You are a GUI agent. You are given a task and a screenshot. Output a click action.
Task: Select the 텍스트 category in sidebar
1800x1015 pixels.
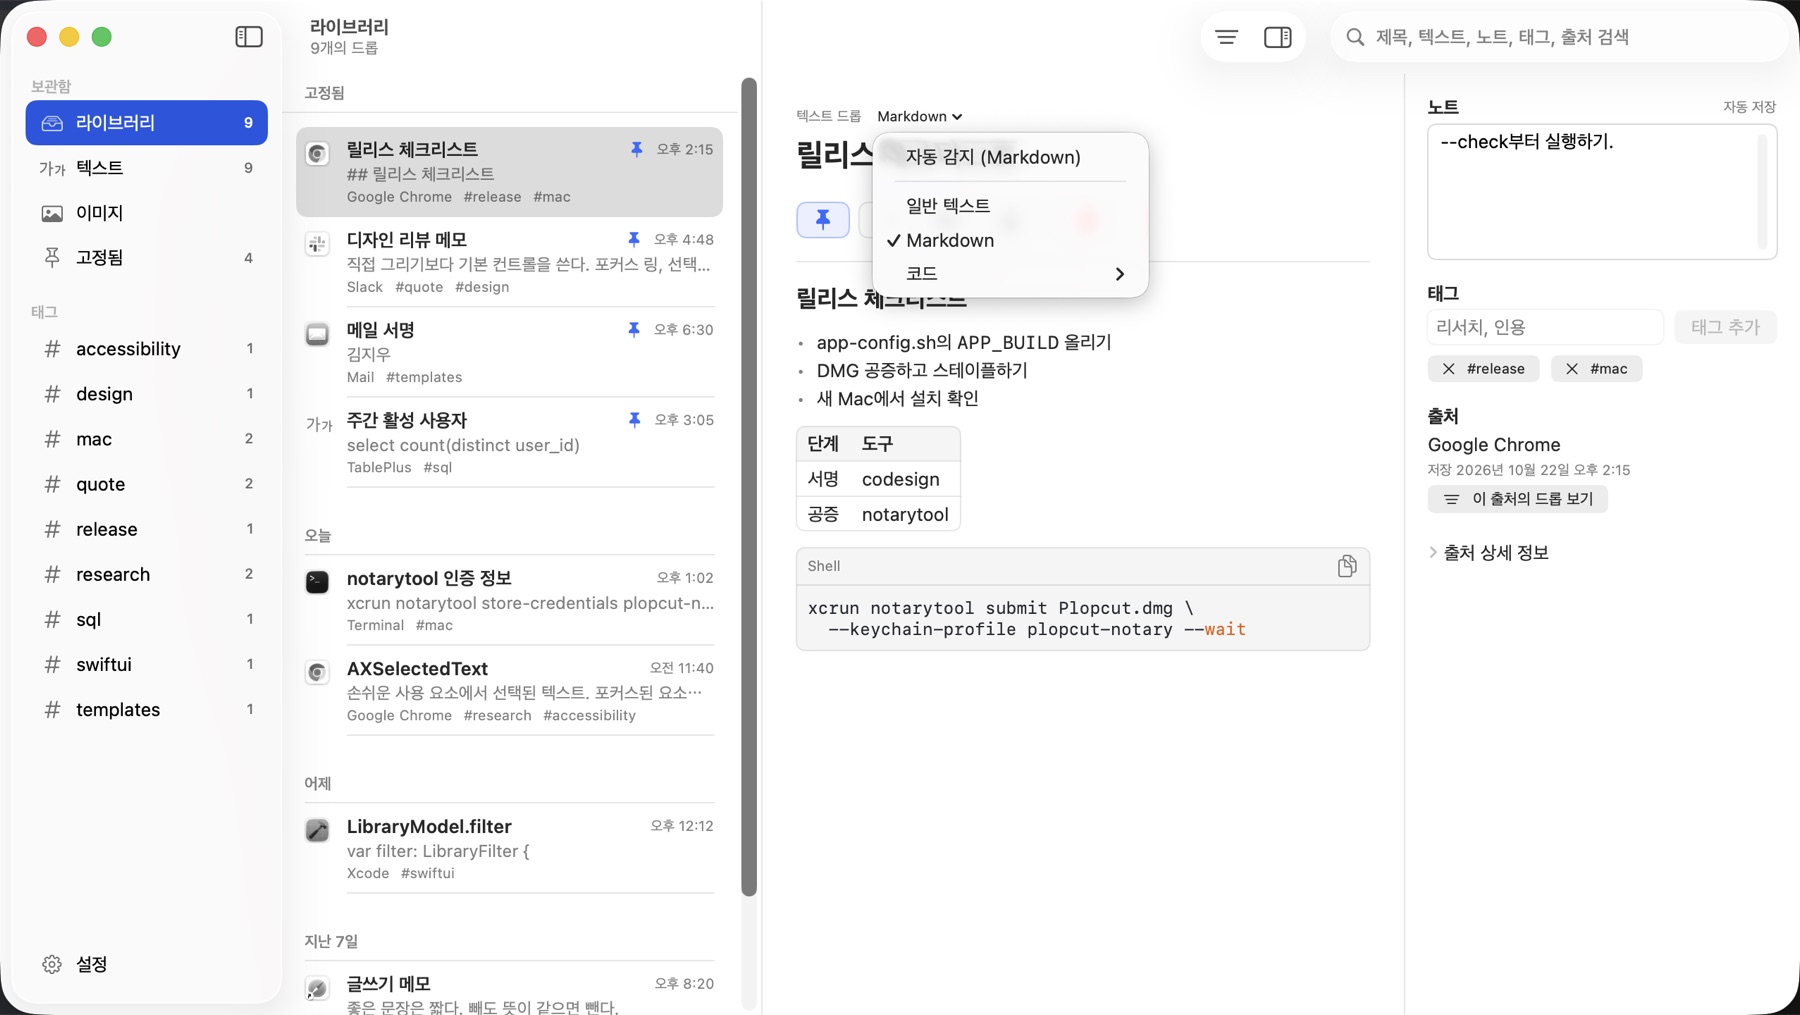point(147,168)
